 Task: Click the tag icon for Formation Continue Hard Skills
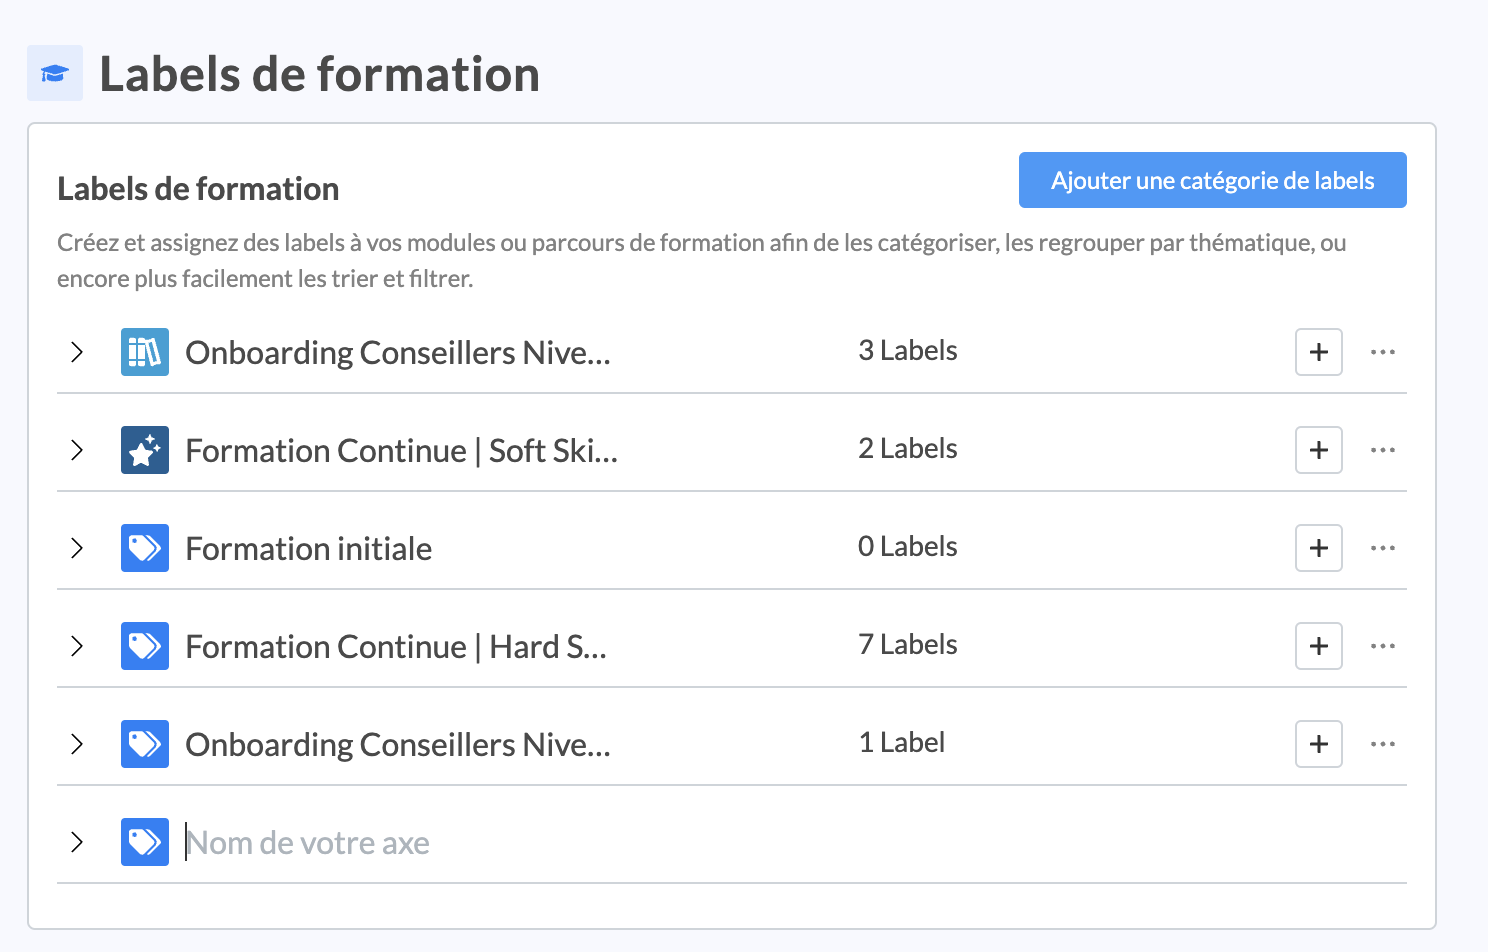[144, 646]
